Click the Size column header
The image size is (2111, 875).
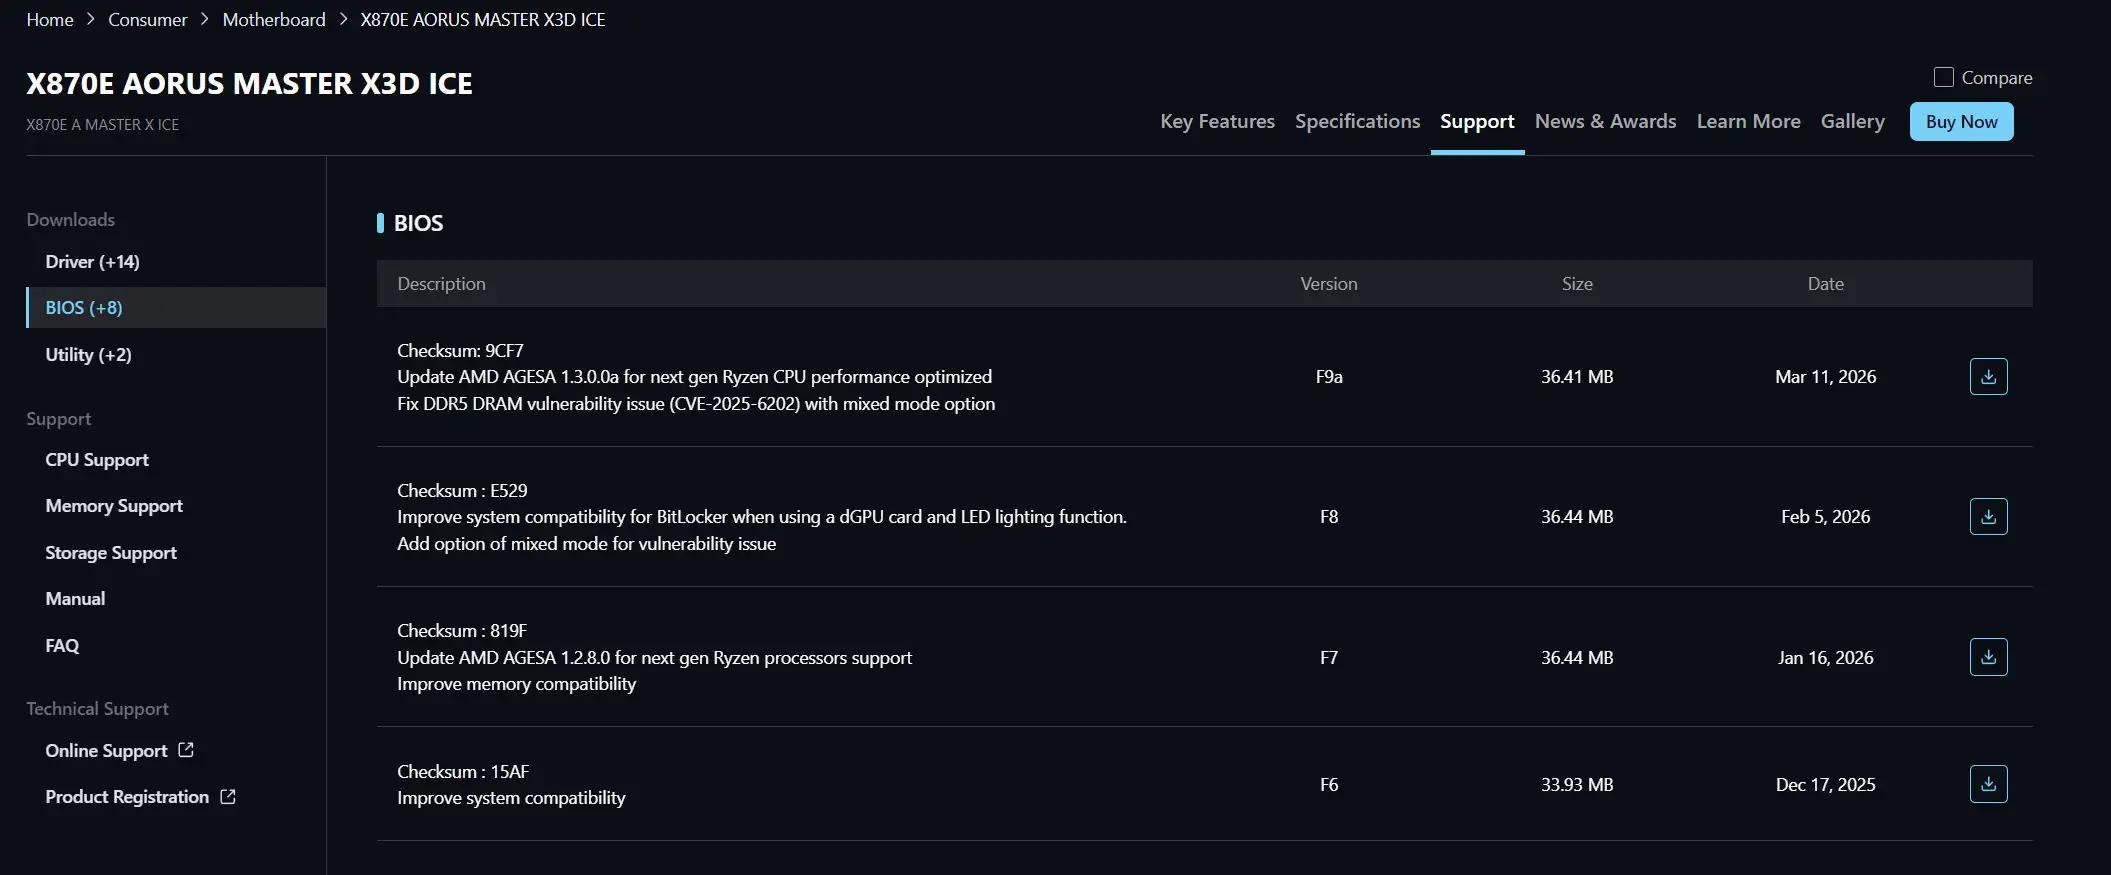(x=1577, y=284)
